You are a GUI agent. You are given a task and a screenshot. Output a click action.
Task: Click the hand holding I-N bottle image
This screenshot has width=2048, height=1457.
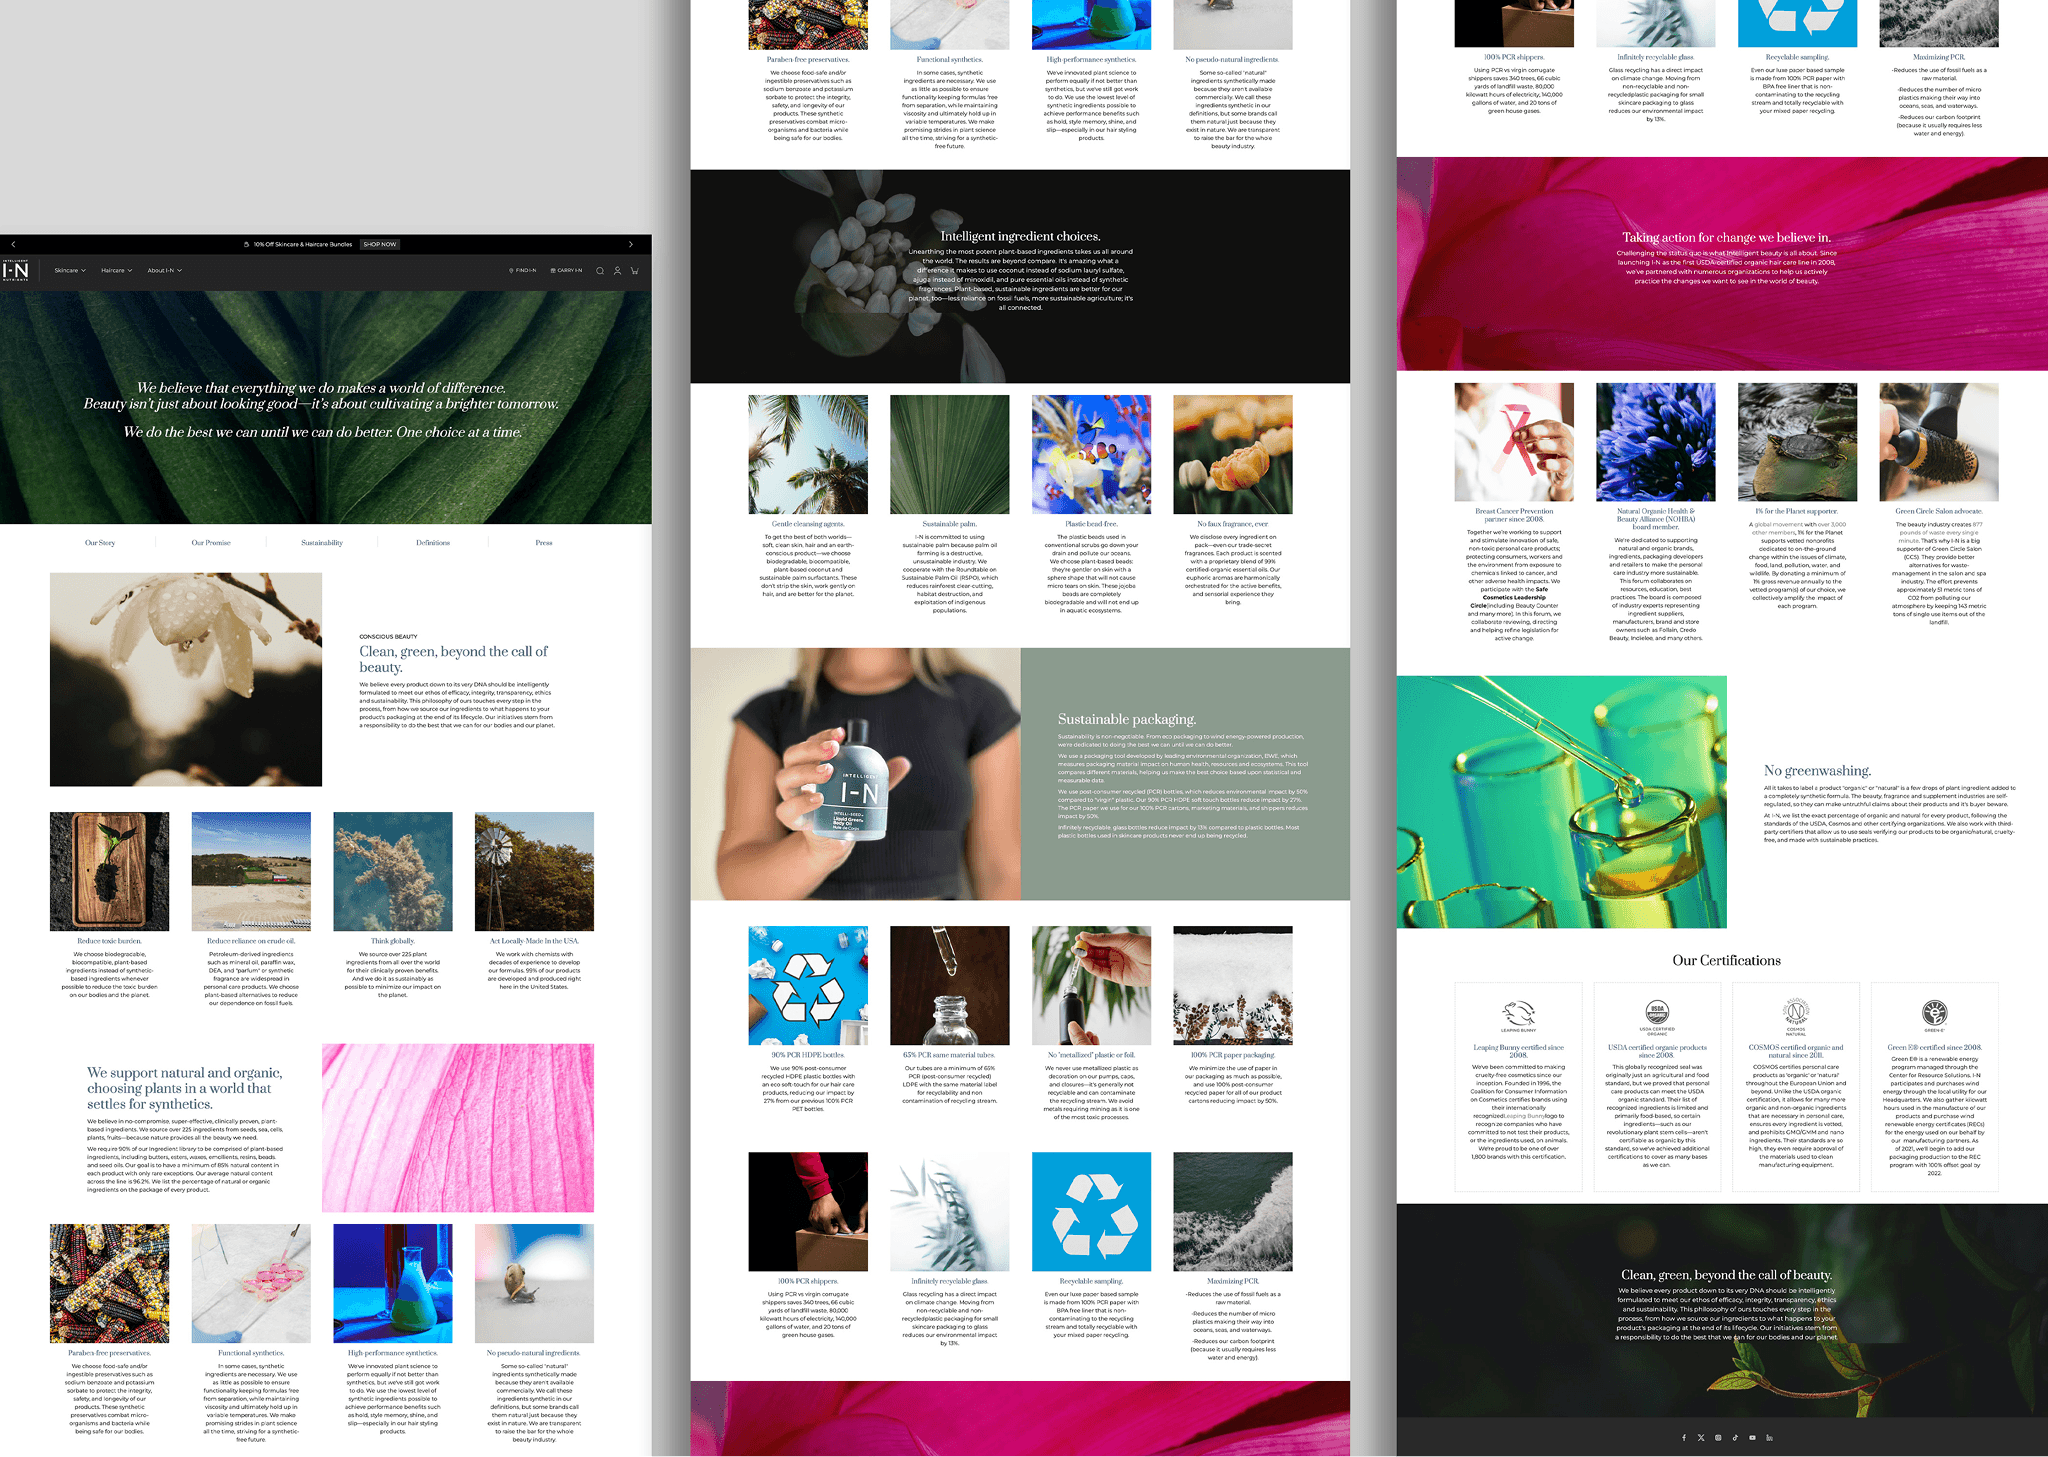[x=855, y=774]
